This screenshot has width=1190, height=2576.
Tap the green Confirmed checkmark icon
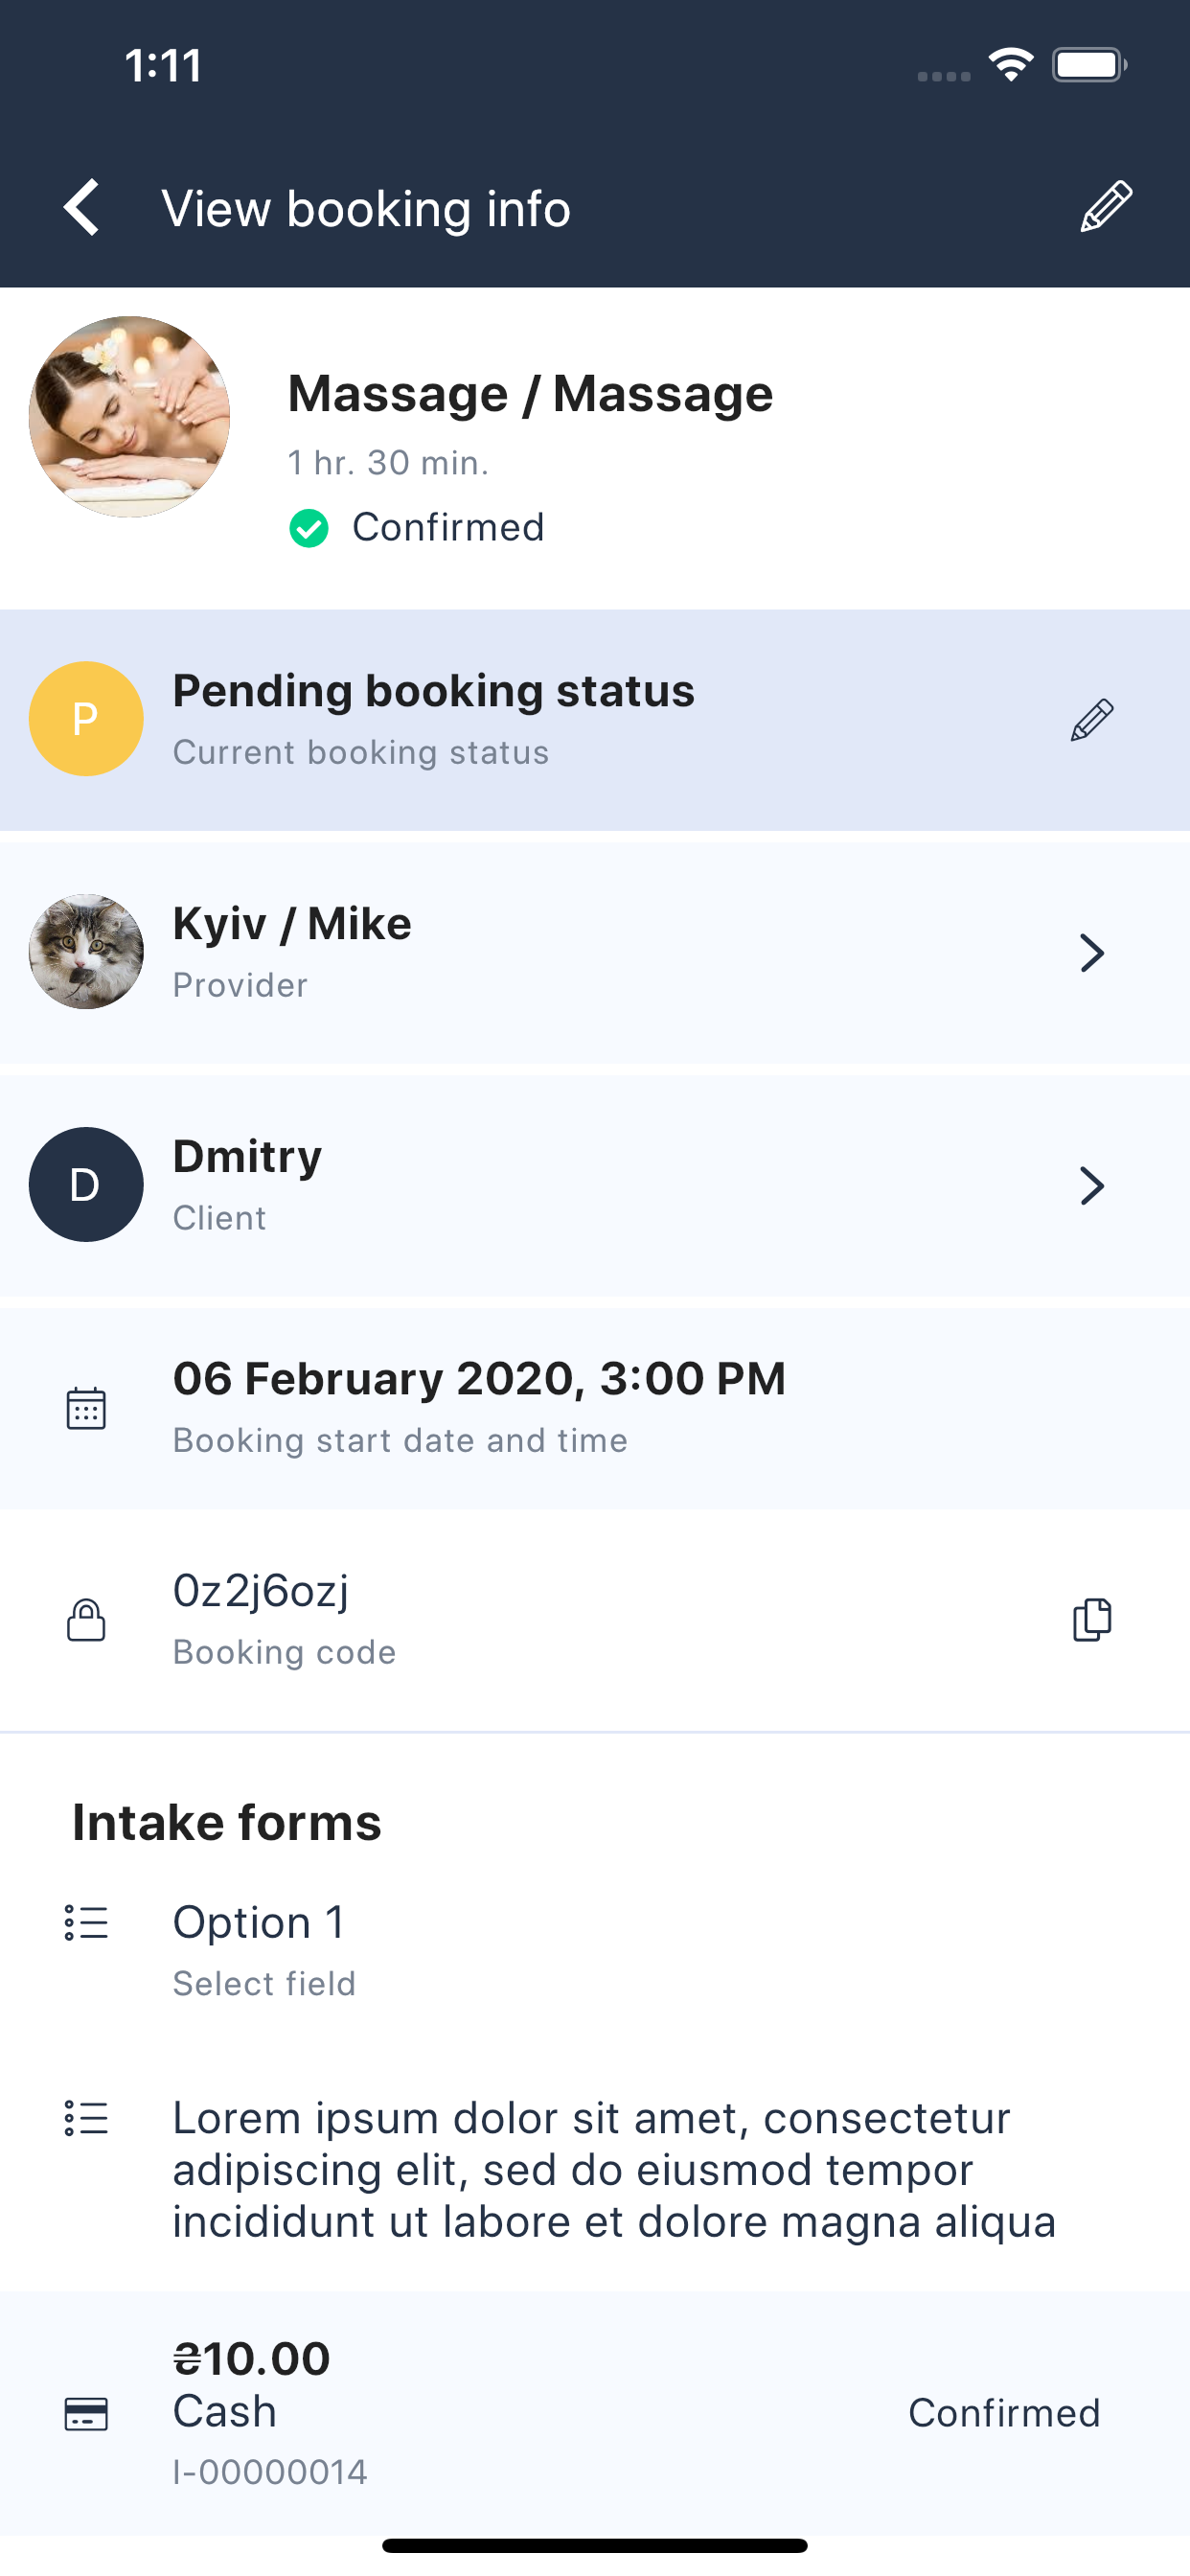tap(309, 528)
